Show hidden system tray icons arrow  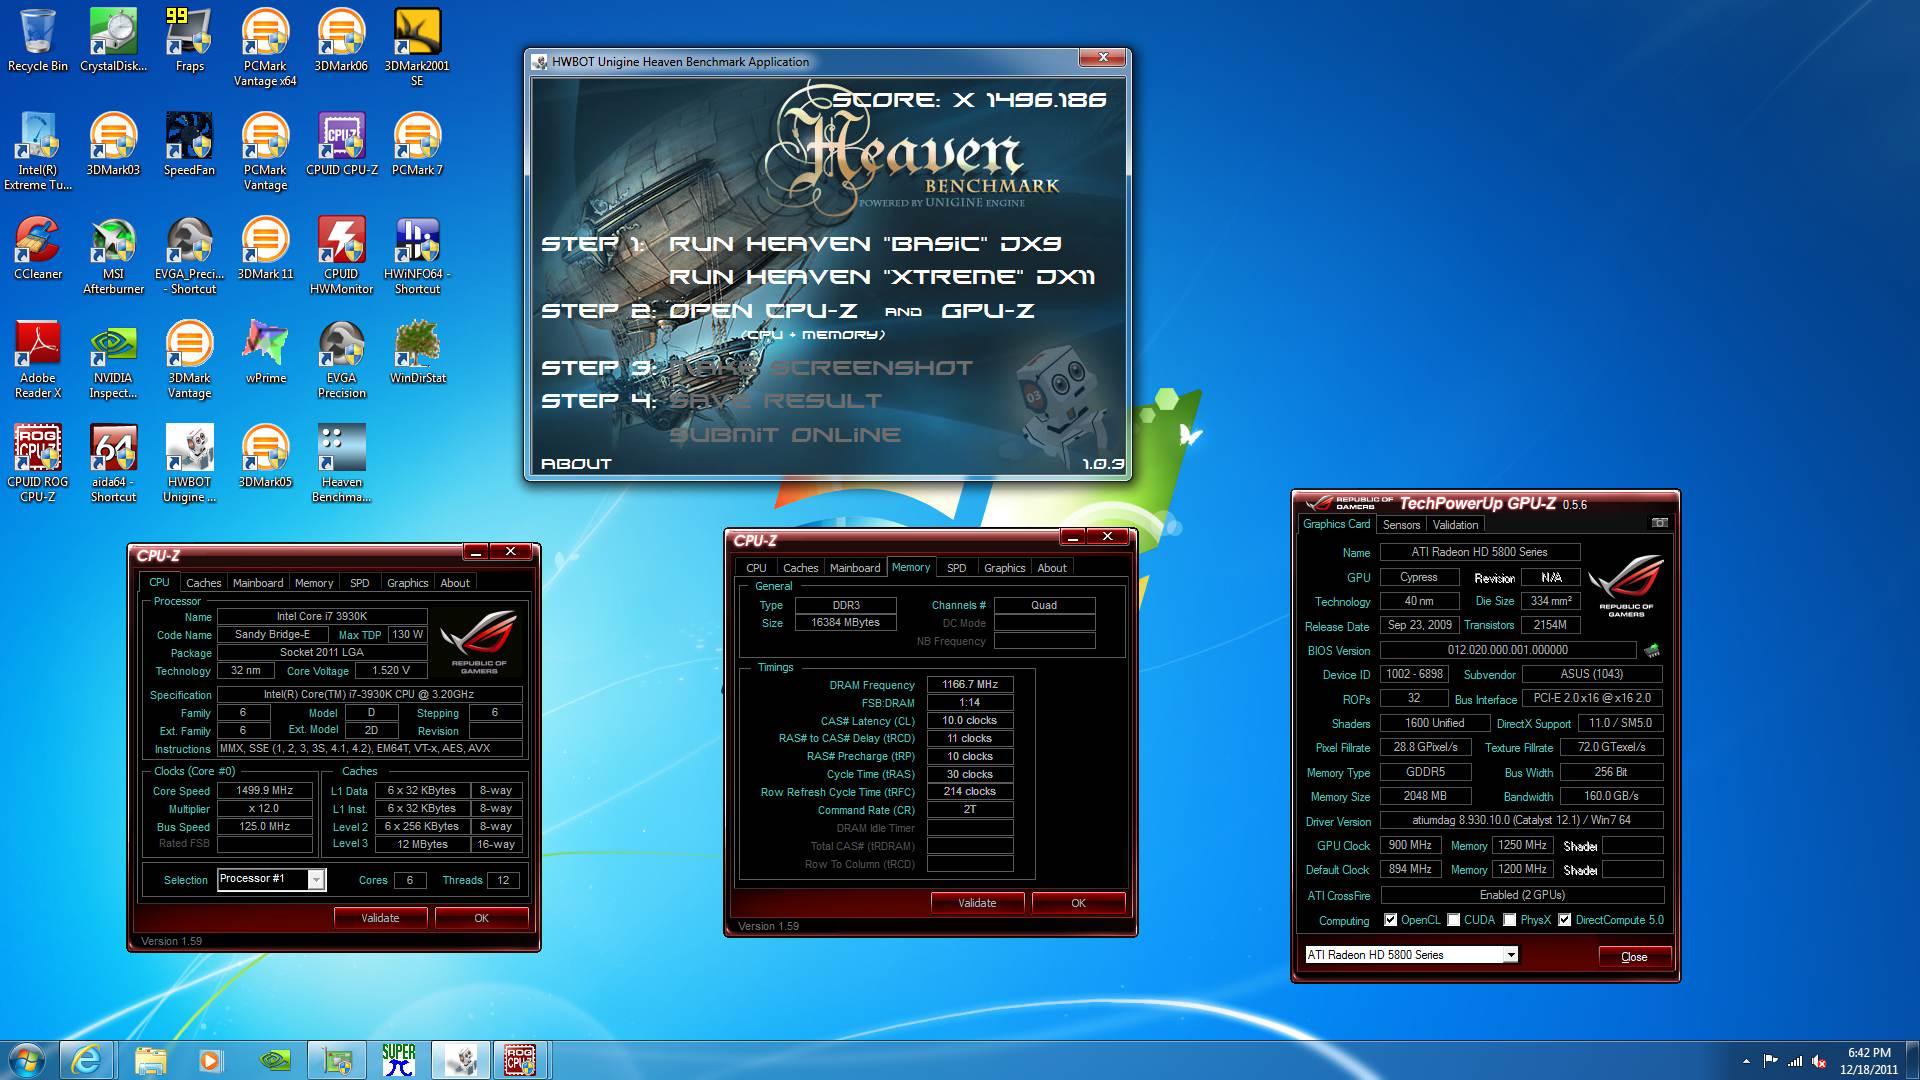pos(1746,1061)
